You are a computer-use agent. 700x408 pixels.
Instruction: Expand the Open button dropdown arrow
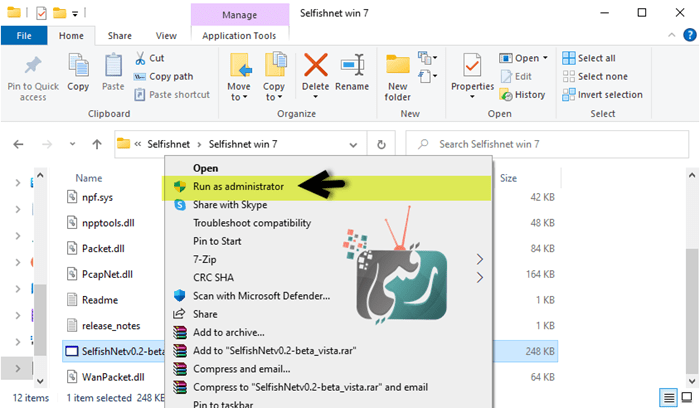pyautogui.click(x=545, y=58)
